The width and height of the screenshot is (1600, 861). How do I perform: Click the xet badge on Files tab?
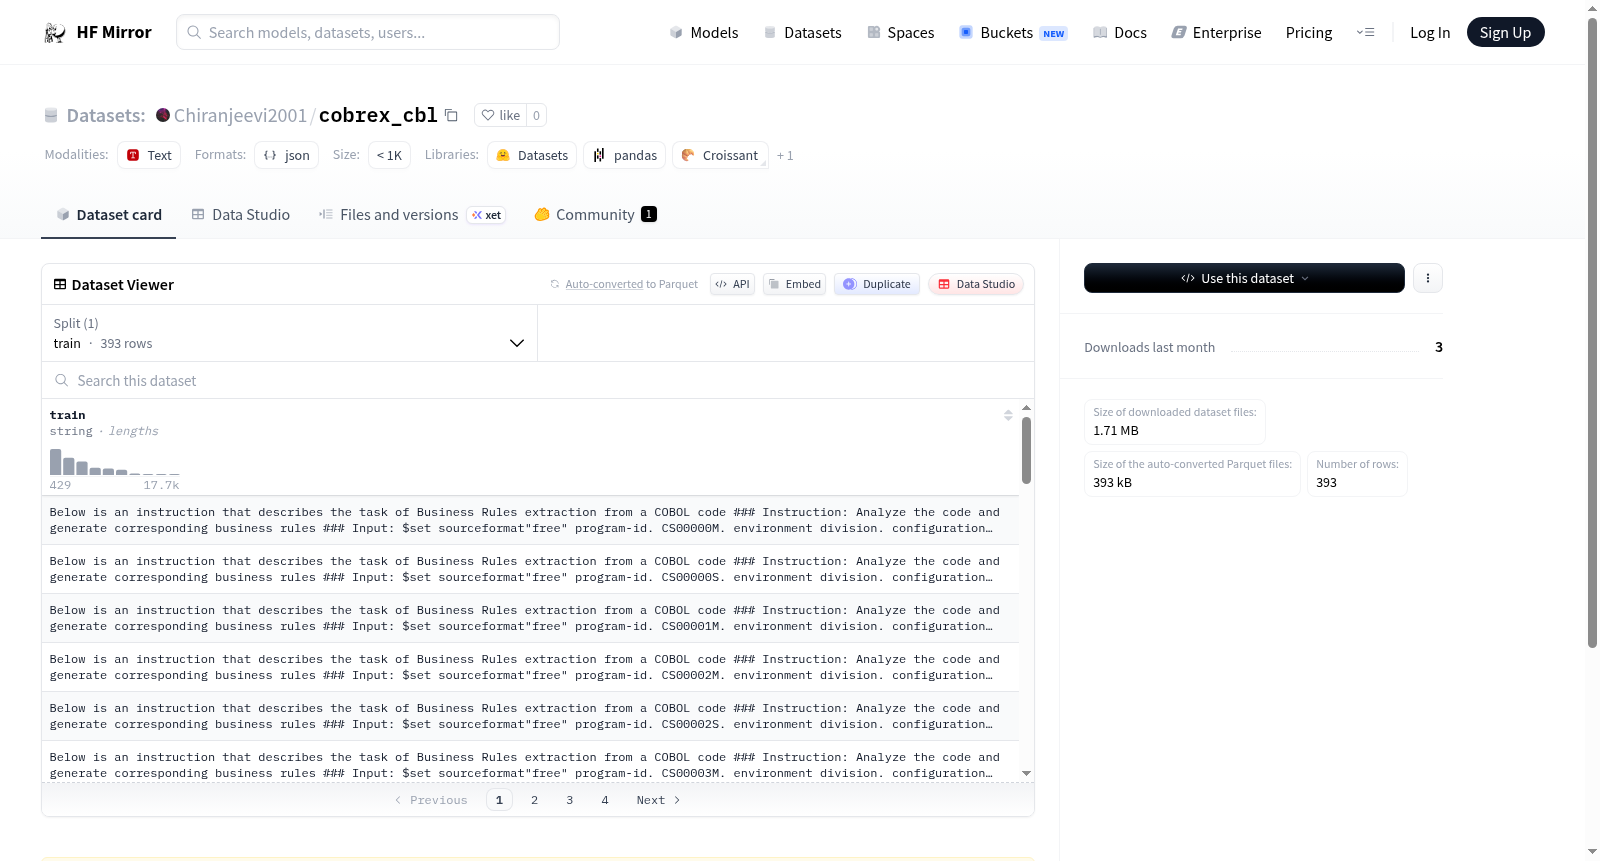pyautogui.click(x=487, y=215)
